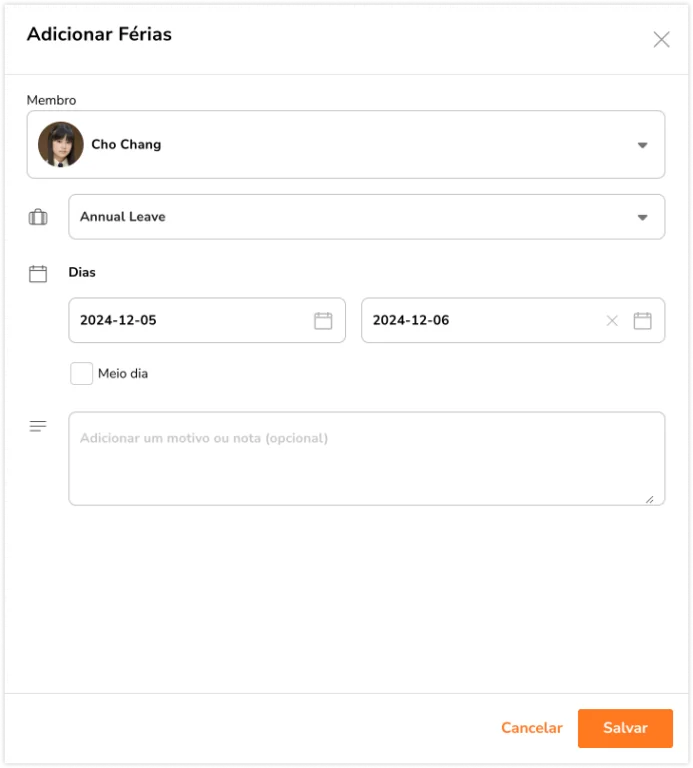Expand the Membro dropdown arrow
The image size is (693, 768).
click(x=643, y=145)
